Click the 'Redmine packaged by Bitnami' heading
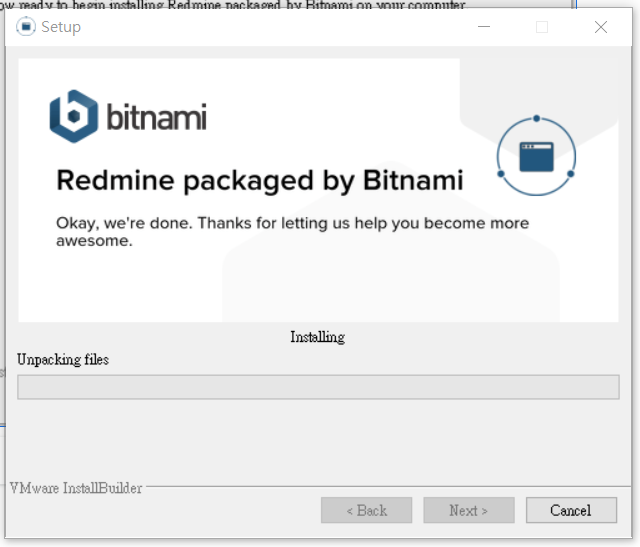 pyautogui.click(x=260, y=180)
